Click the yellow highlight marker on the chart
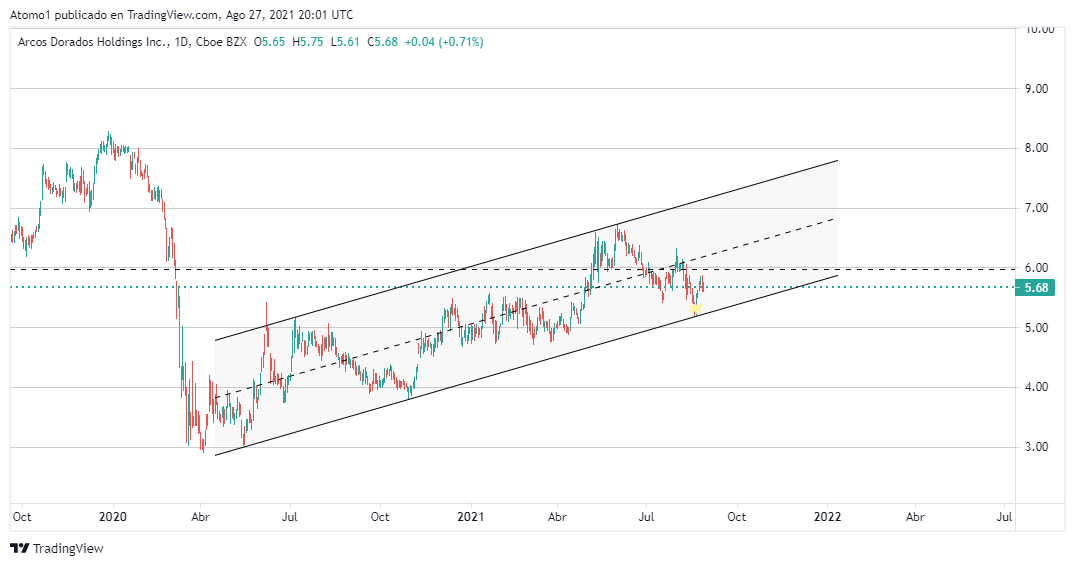This screenshot has height=566, width=1075. pyautogui.click(x=695, y=308)
